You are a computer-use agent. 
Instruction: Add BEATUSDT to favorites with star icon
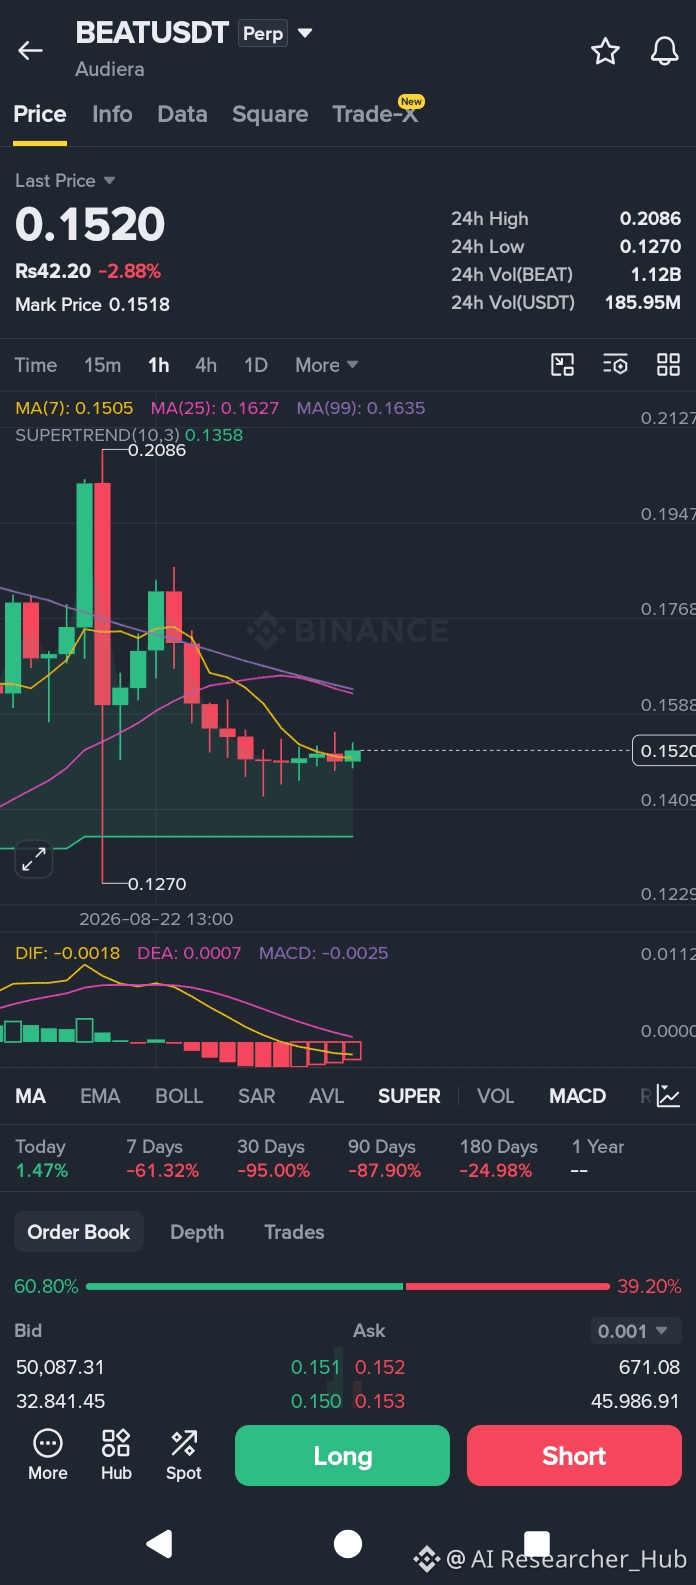(605, 51)
